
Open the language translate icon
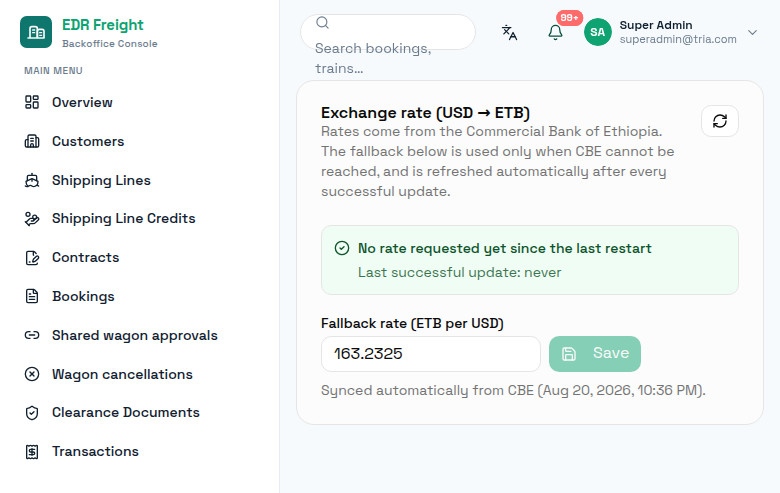point(509,32)
